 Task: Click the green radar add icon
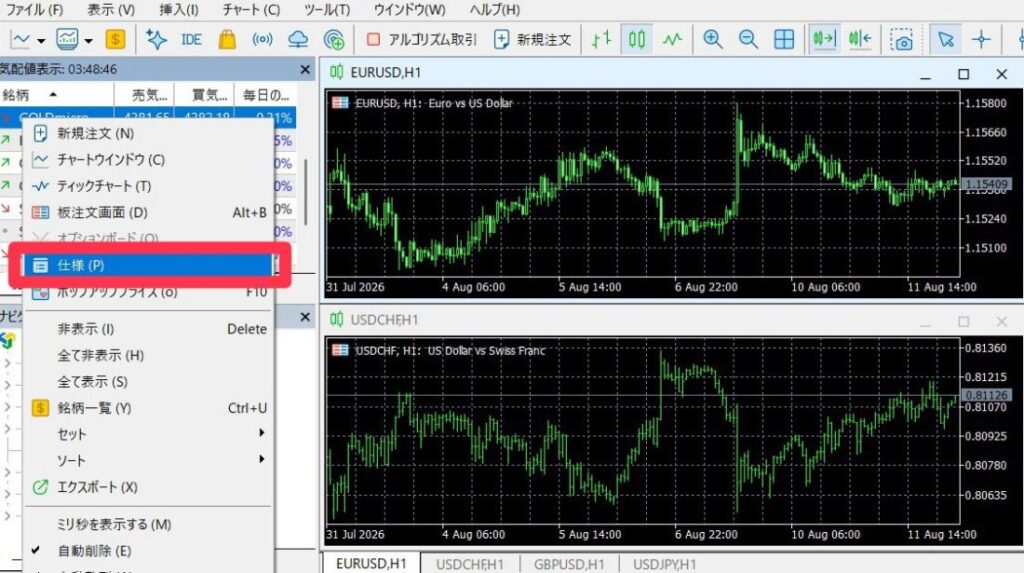(334, 40)
